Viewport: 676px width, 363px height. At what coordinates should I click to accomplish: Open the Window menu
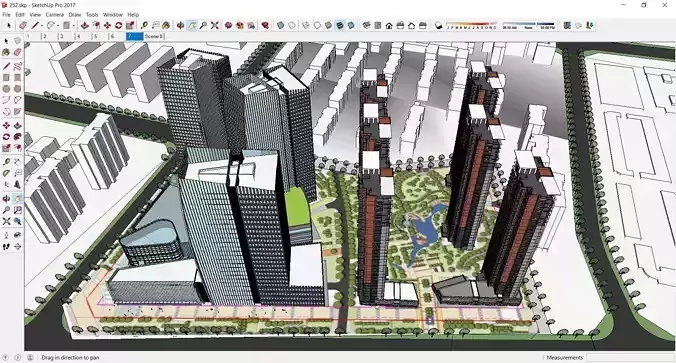click(113, 15)
